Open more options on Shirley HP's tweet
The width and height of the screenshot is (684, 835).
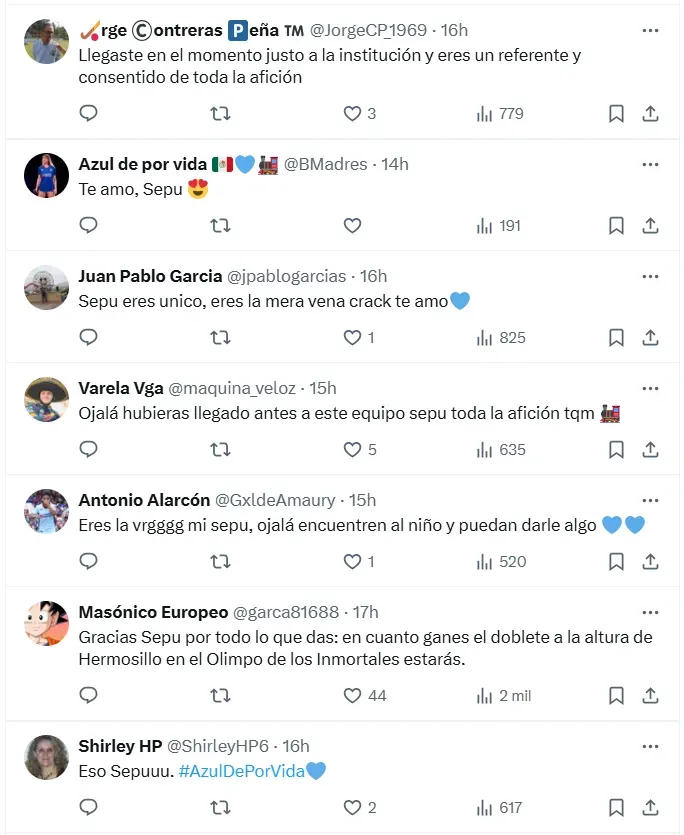tap(650, 746)
